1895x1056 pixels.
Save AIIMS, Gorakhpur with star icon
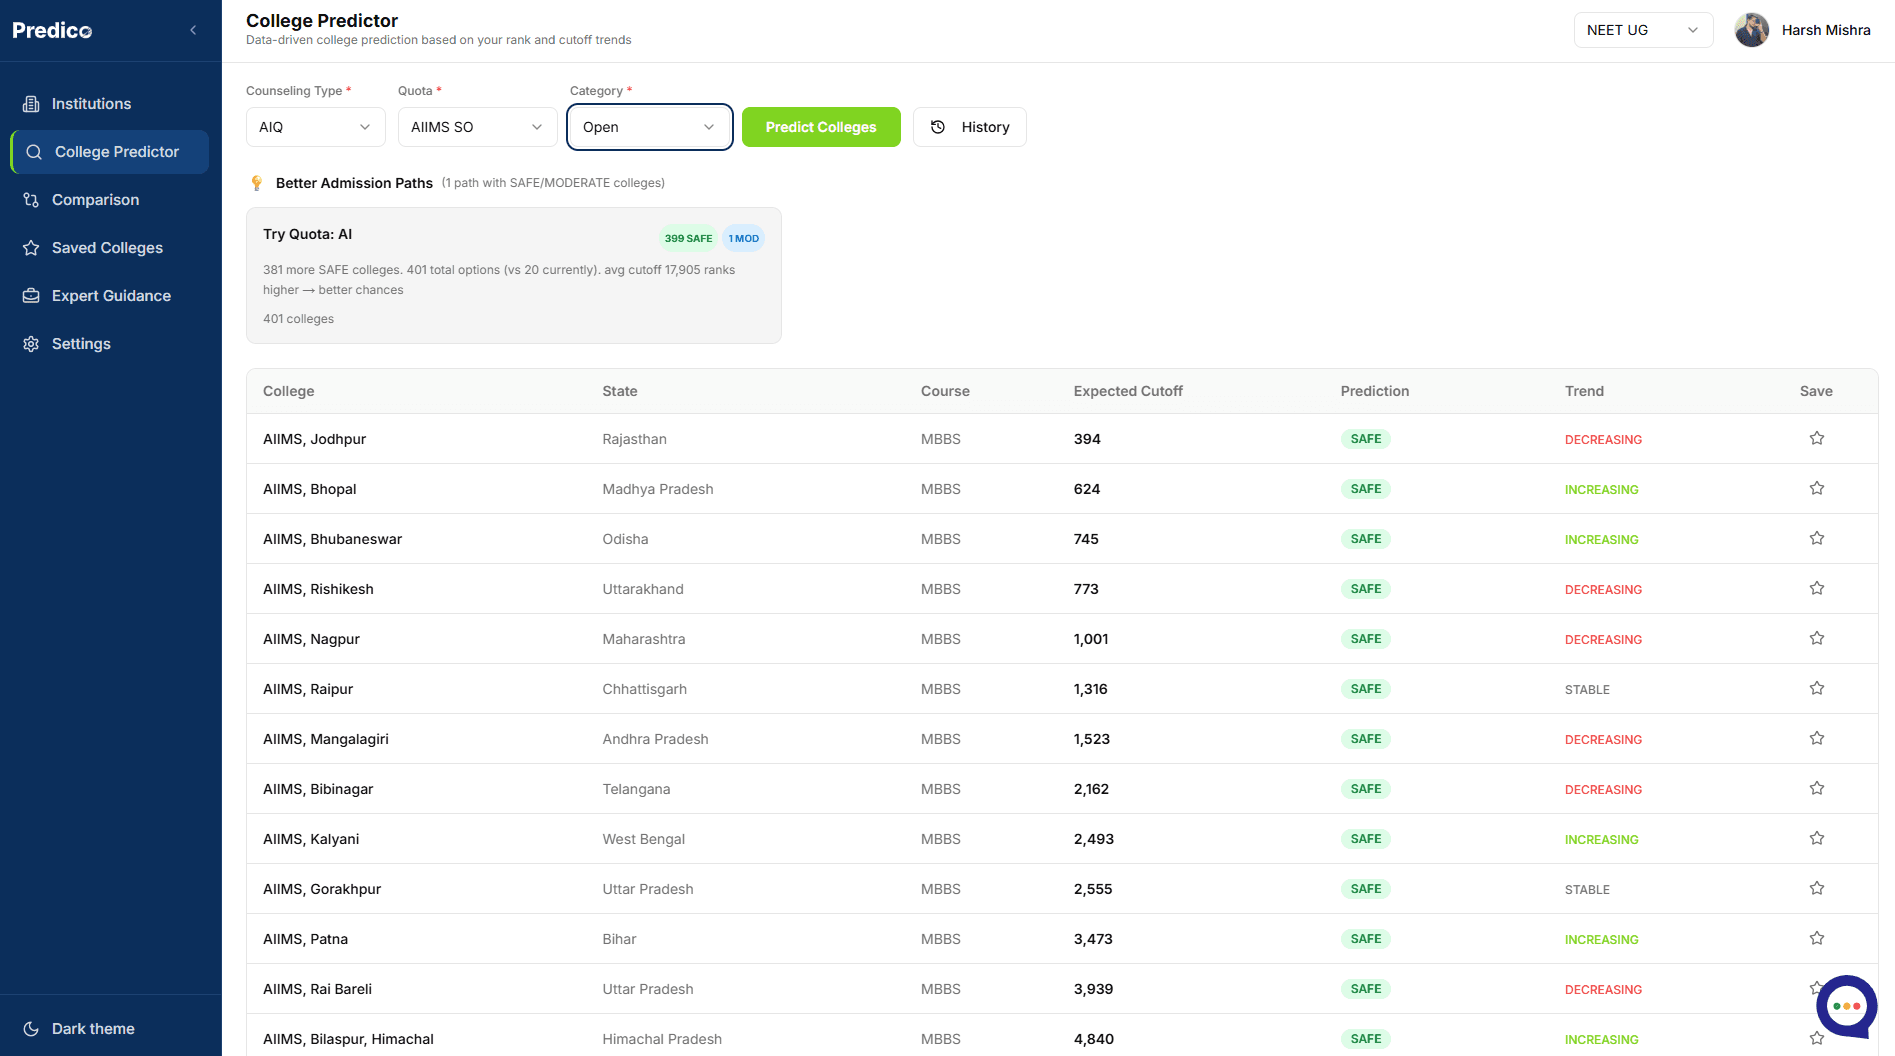click(1817, 888)
